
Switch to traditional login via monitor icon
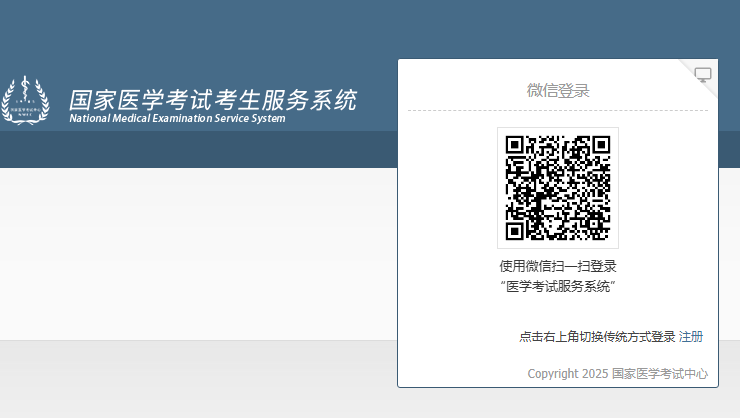[703, 75]
